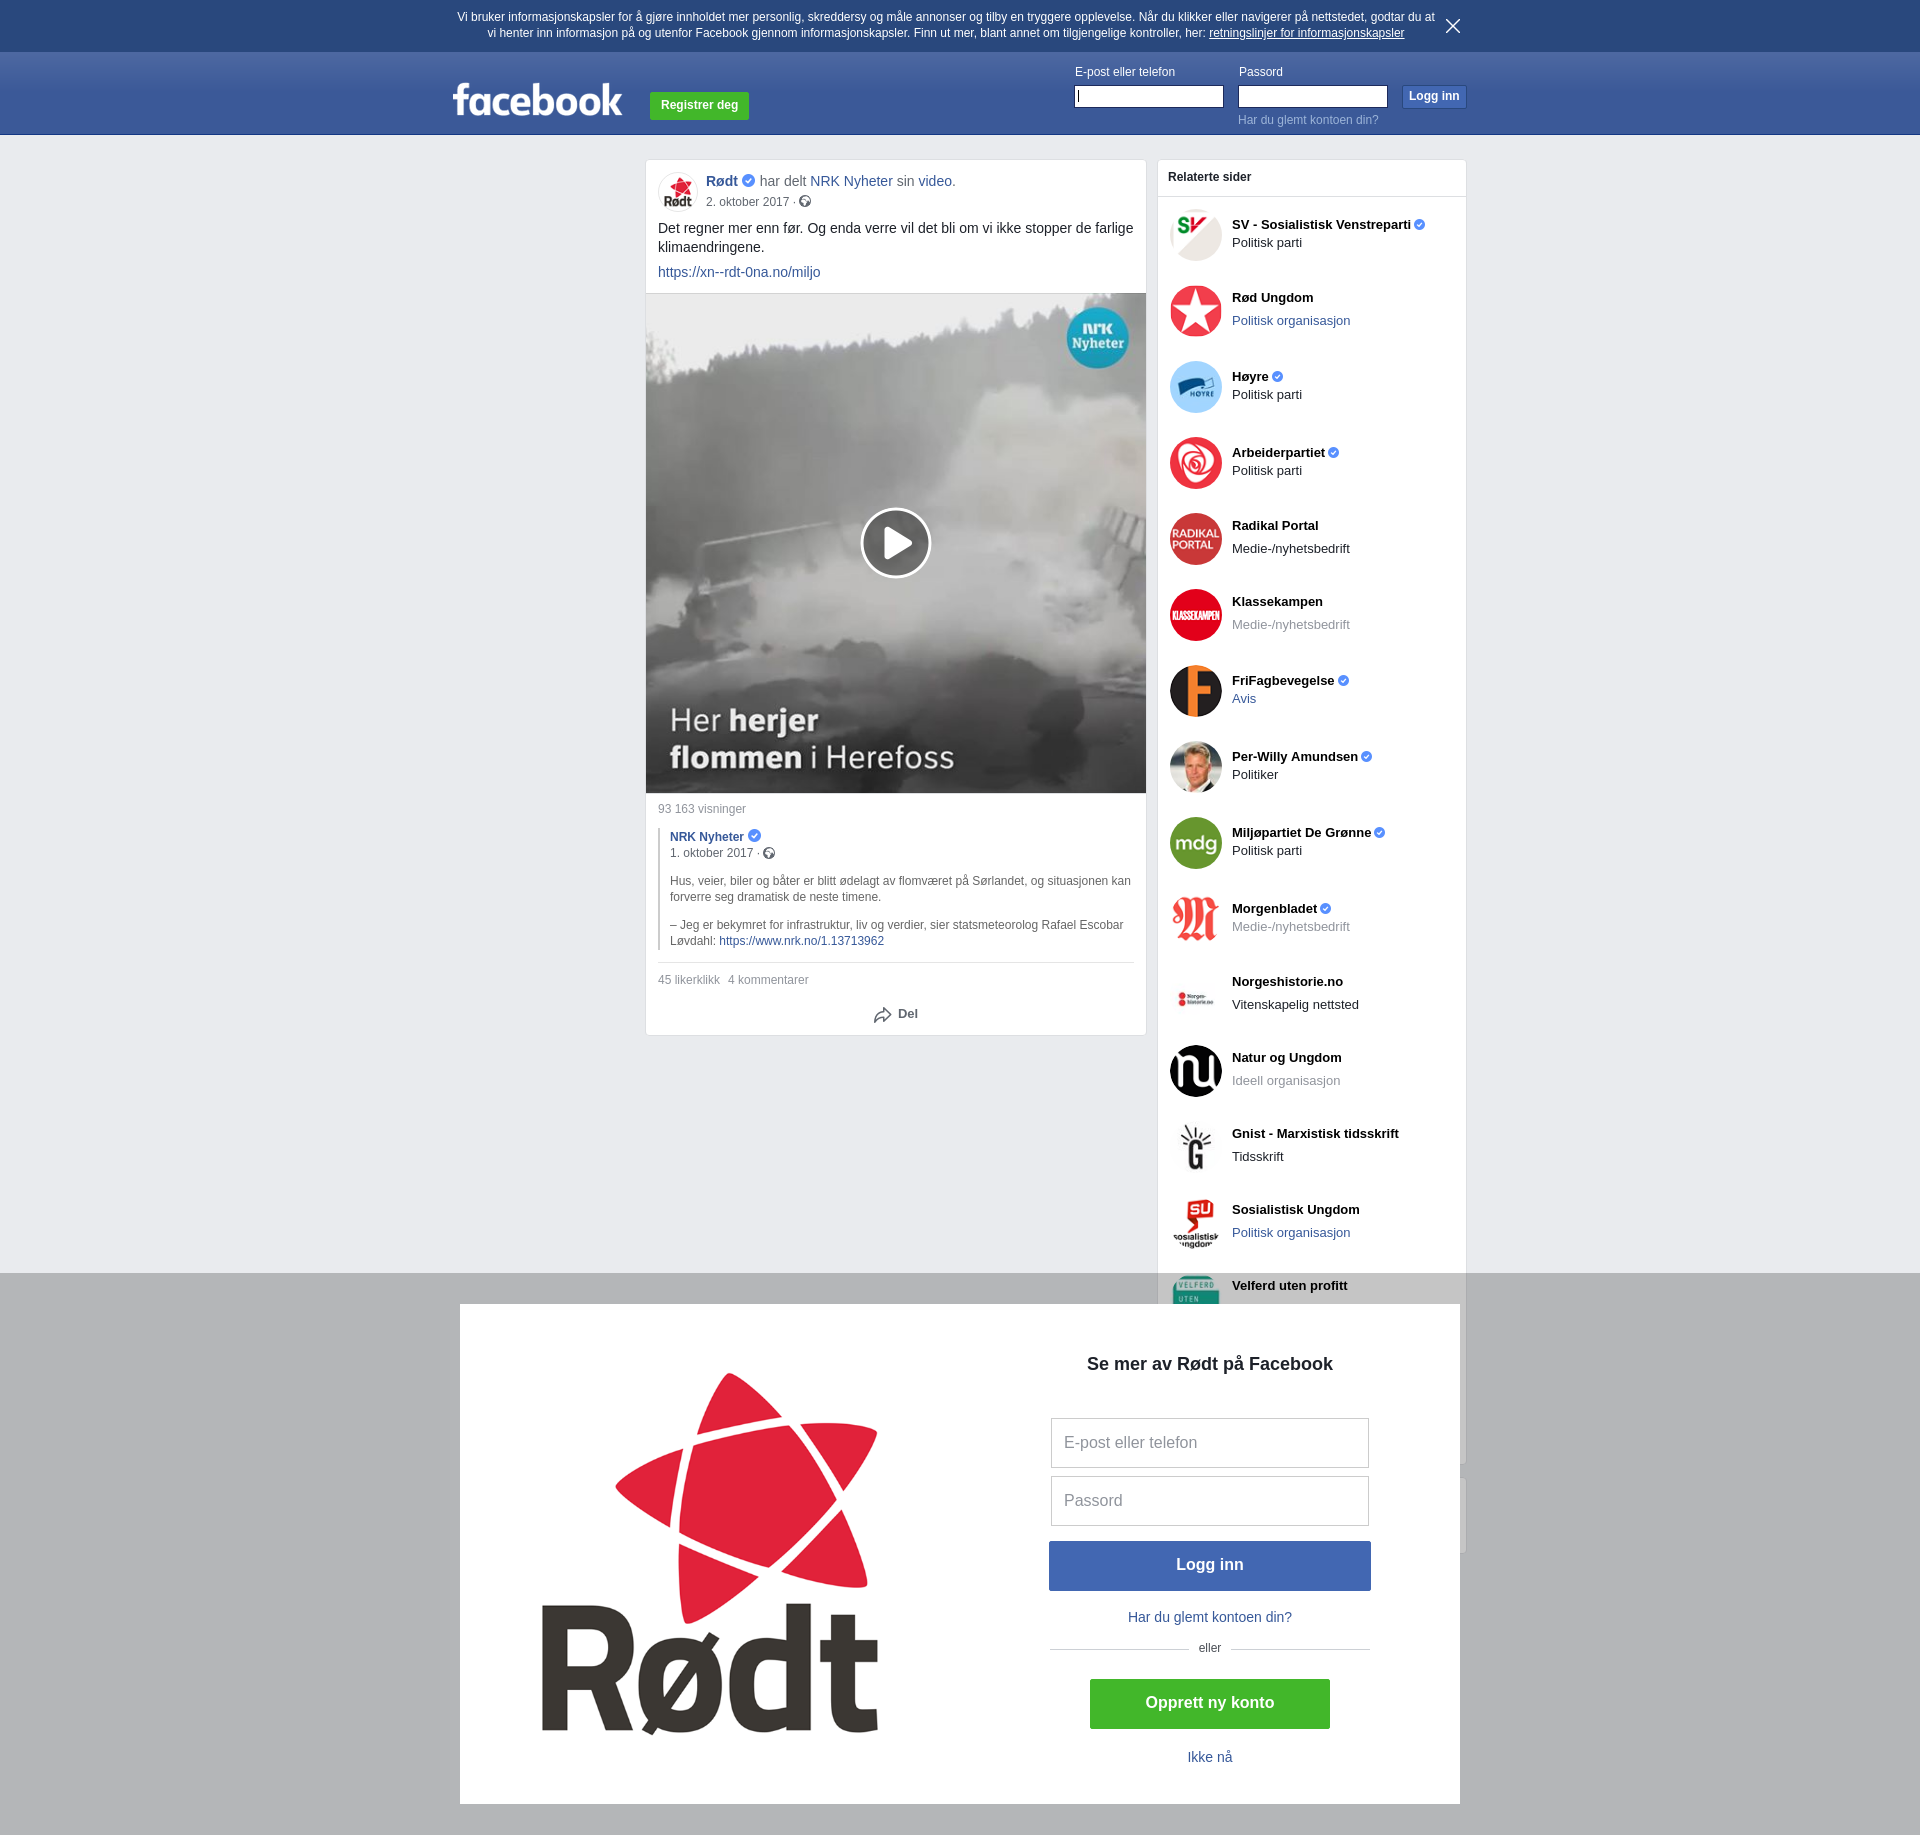Open the NRK Nyheter video badge
Screen dimensions: 1920x1835
click(1098, 338)
